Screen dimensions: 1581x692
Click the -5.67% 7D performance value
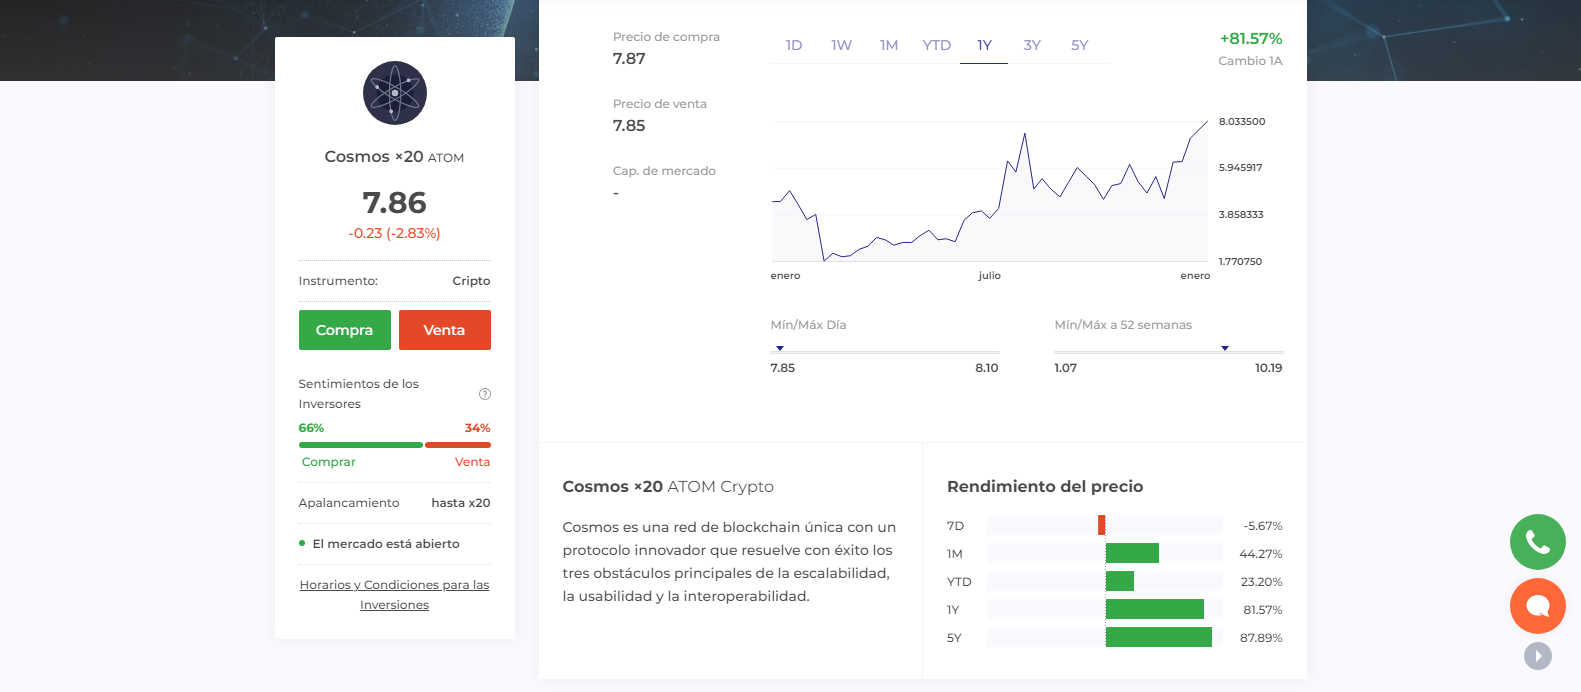pyautogui.click(x=1263, y=526)
